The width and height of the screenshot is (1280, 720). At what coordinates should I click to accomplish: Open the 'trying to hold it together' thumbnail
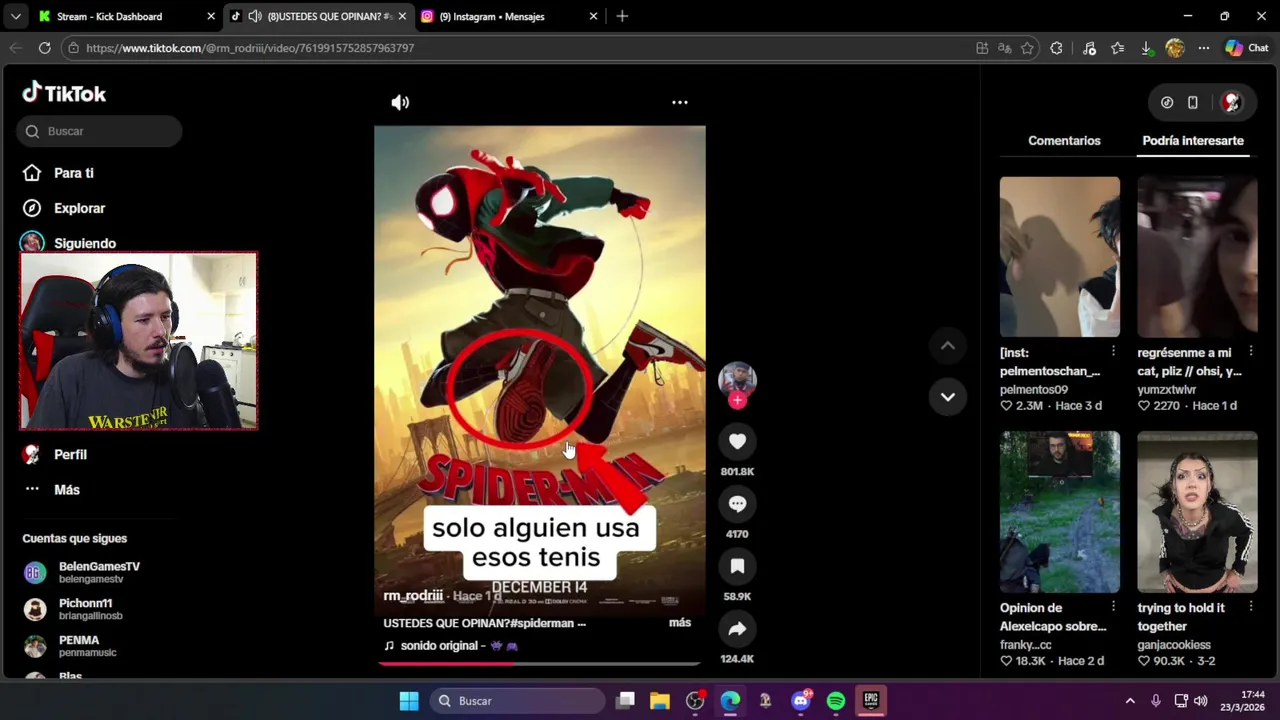point(1197,512)
